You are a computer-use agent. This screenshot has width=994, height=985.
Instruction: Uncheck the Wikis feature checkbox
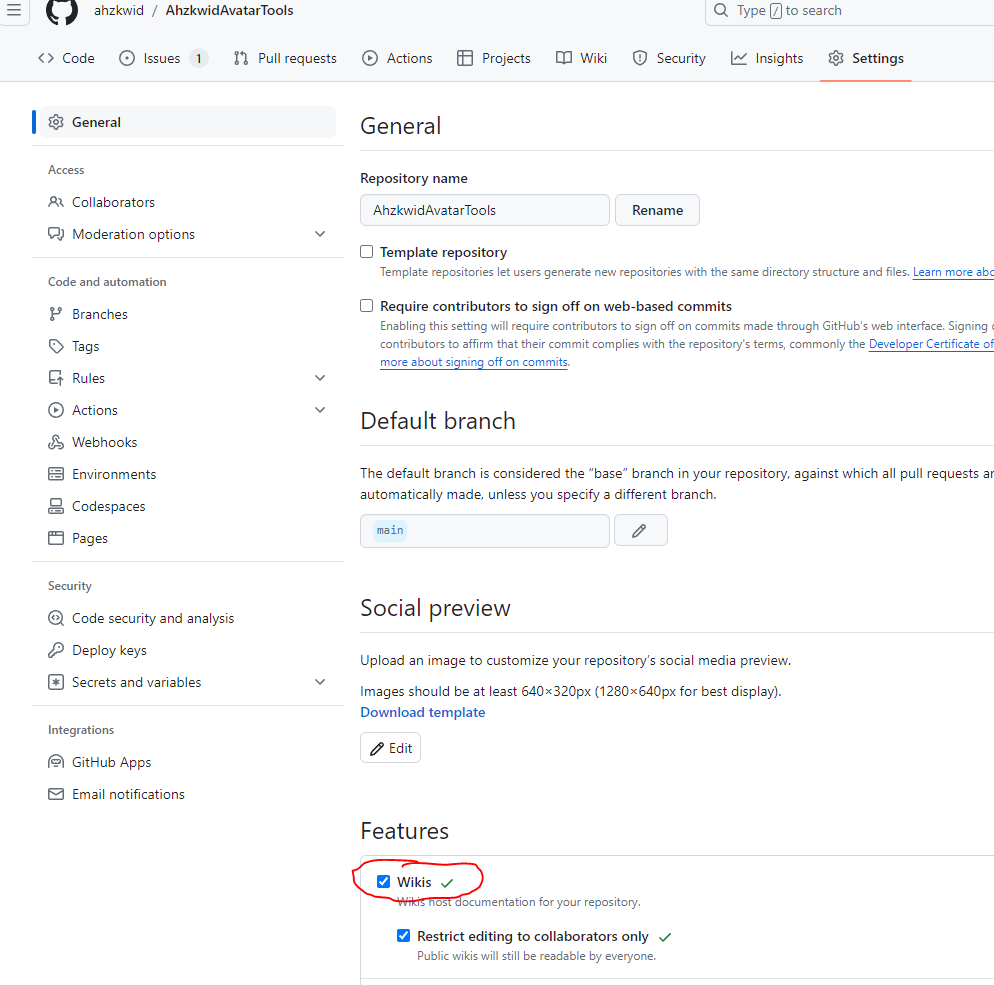coord(383,882)
